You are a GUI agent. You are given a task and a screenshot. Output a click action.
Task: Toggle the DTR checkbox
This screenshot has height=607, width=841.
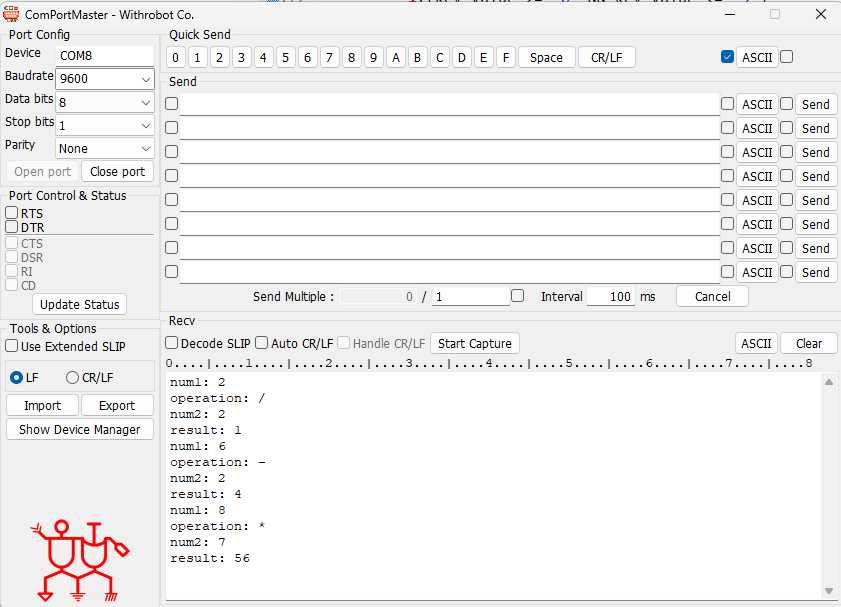11,226
